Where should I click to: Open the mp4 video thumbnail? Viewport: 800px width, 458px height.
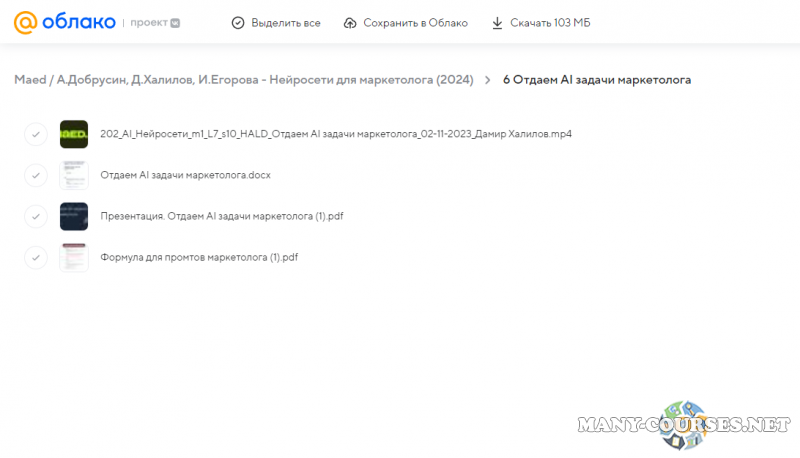click(74, 134)
